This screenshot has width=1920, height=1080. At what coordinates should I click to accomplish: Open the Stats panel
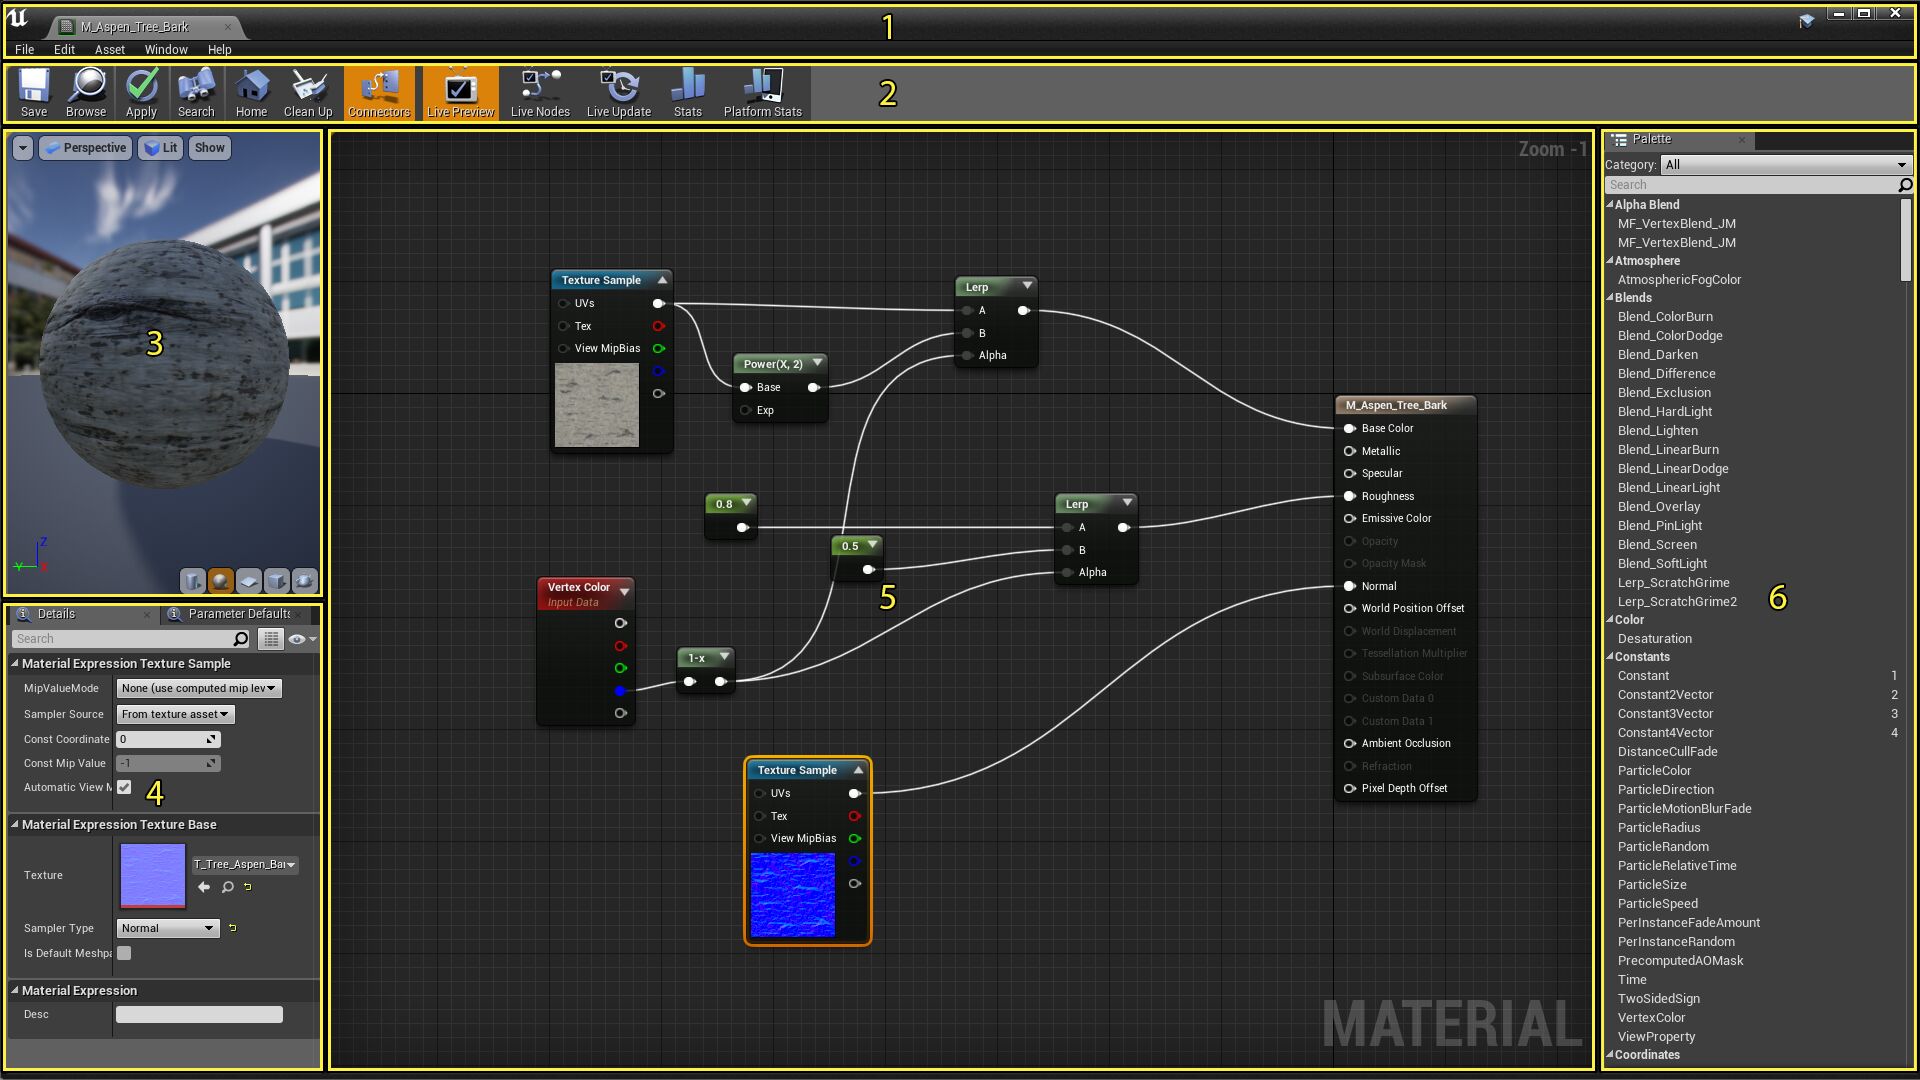click(x=687, y=93)
